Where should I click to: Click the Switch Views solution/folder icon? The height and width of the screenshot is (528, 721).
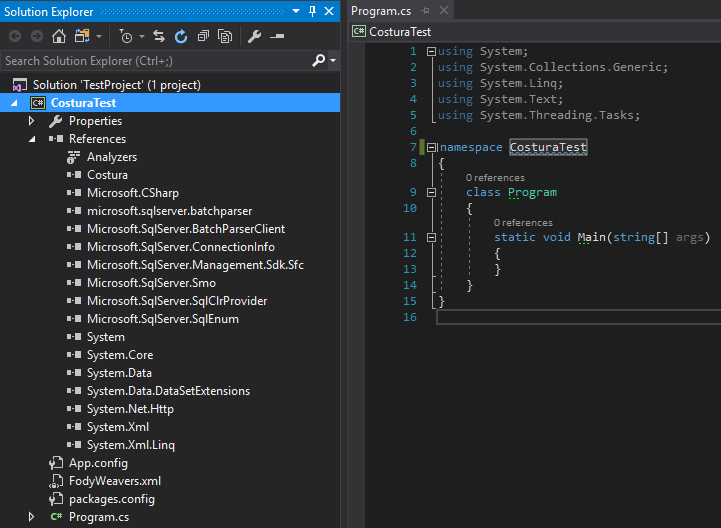click(x=82, y=36)
